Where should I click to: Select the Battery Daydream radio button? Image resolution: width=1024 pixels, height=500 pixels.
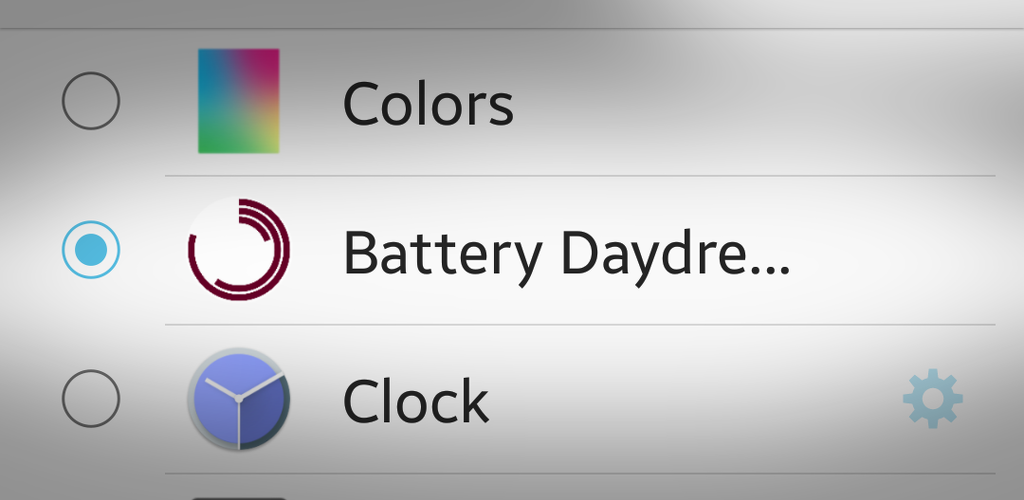pyautogui.click(x=91, y=249)
